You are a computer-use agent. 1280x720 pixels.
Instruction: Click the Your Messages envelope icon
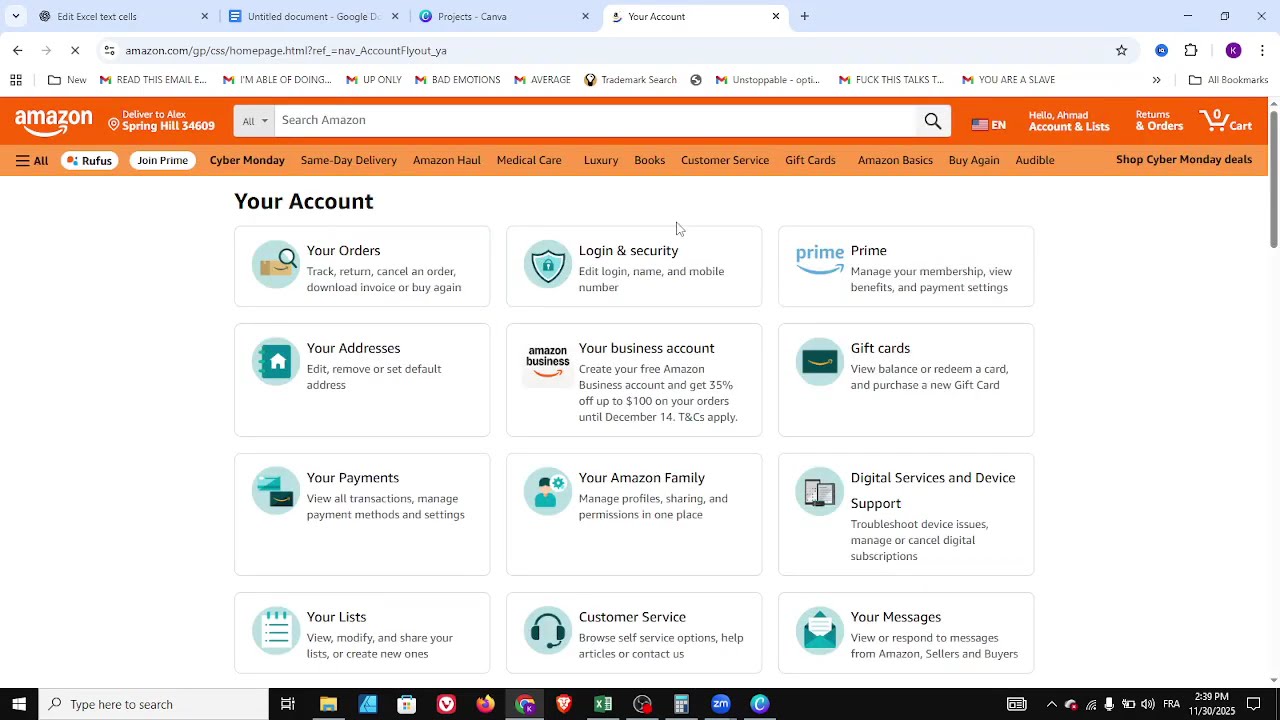tap(820, 630)
